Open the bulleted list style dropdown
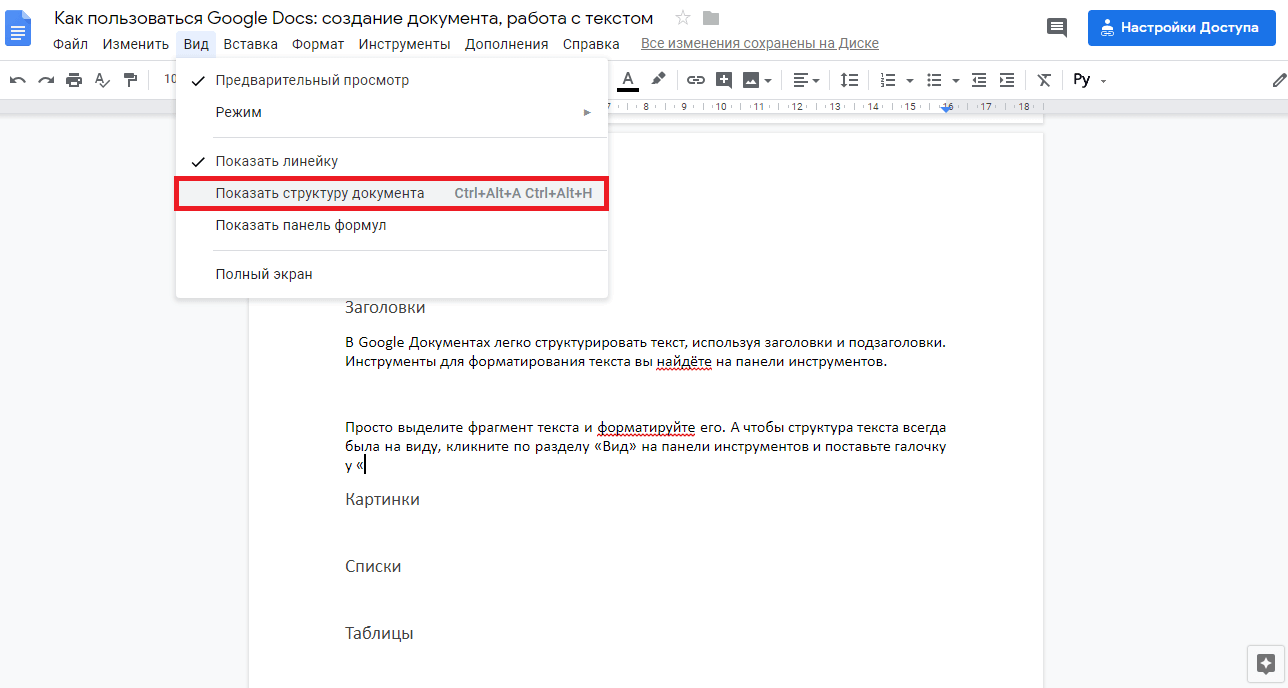 pos(955,79)
